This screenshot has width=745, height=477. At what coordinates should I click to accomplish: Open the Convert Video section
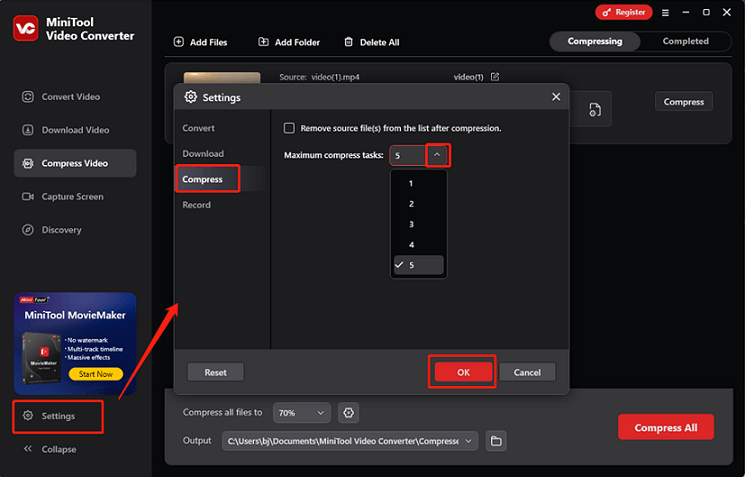[61, 97]
